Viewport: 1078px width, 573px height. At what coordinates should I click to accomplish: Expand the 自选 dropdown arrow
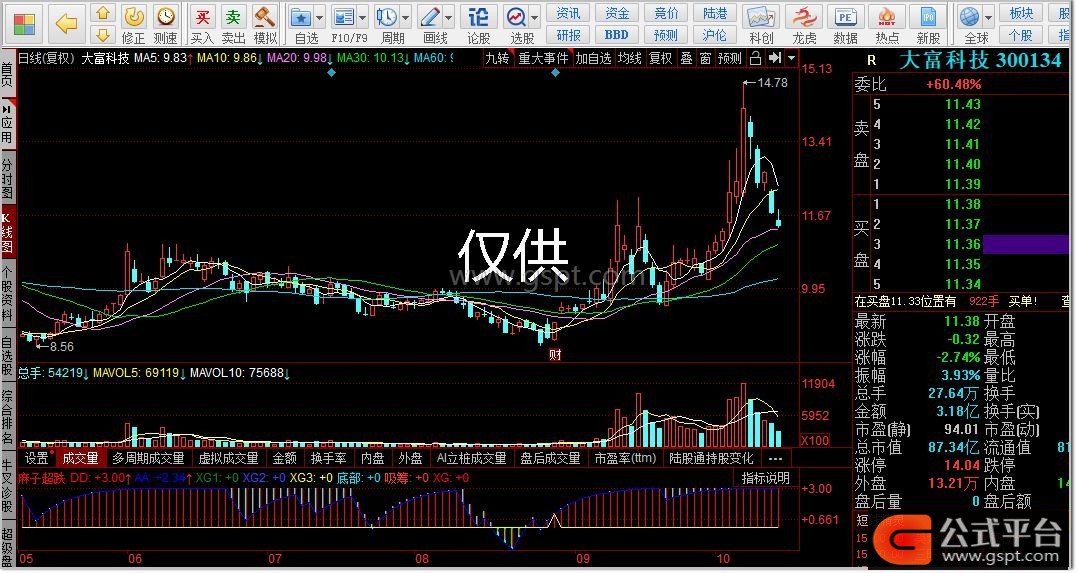tap(320, 17)
